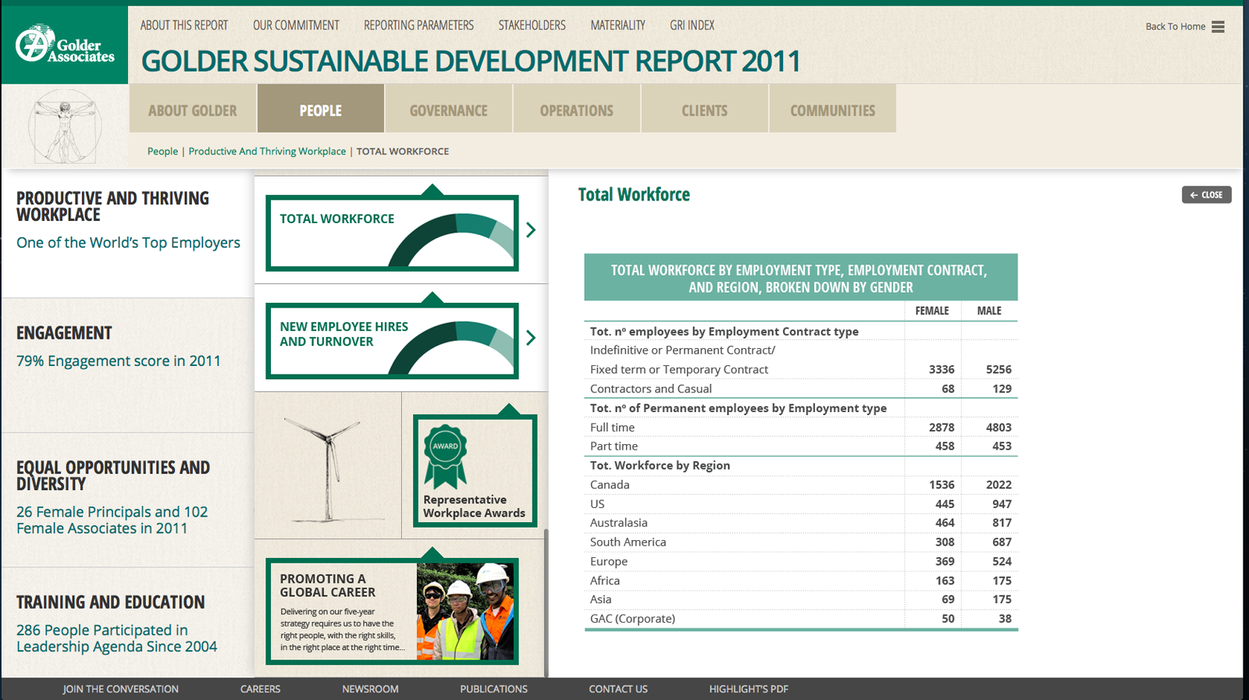Expand New Employee Hires and Turnover arrow

pos(531,338)
